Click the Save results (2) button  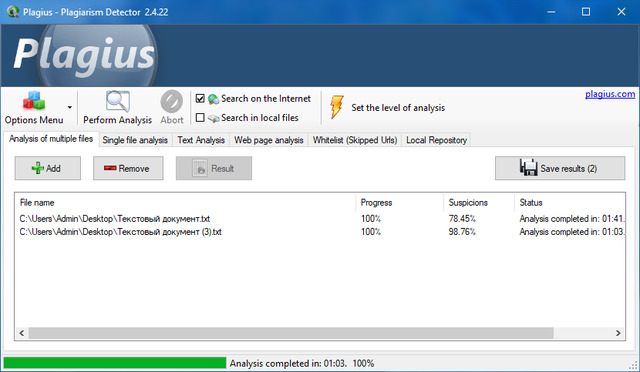point(560,168)
